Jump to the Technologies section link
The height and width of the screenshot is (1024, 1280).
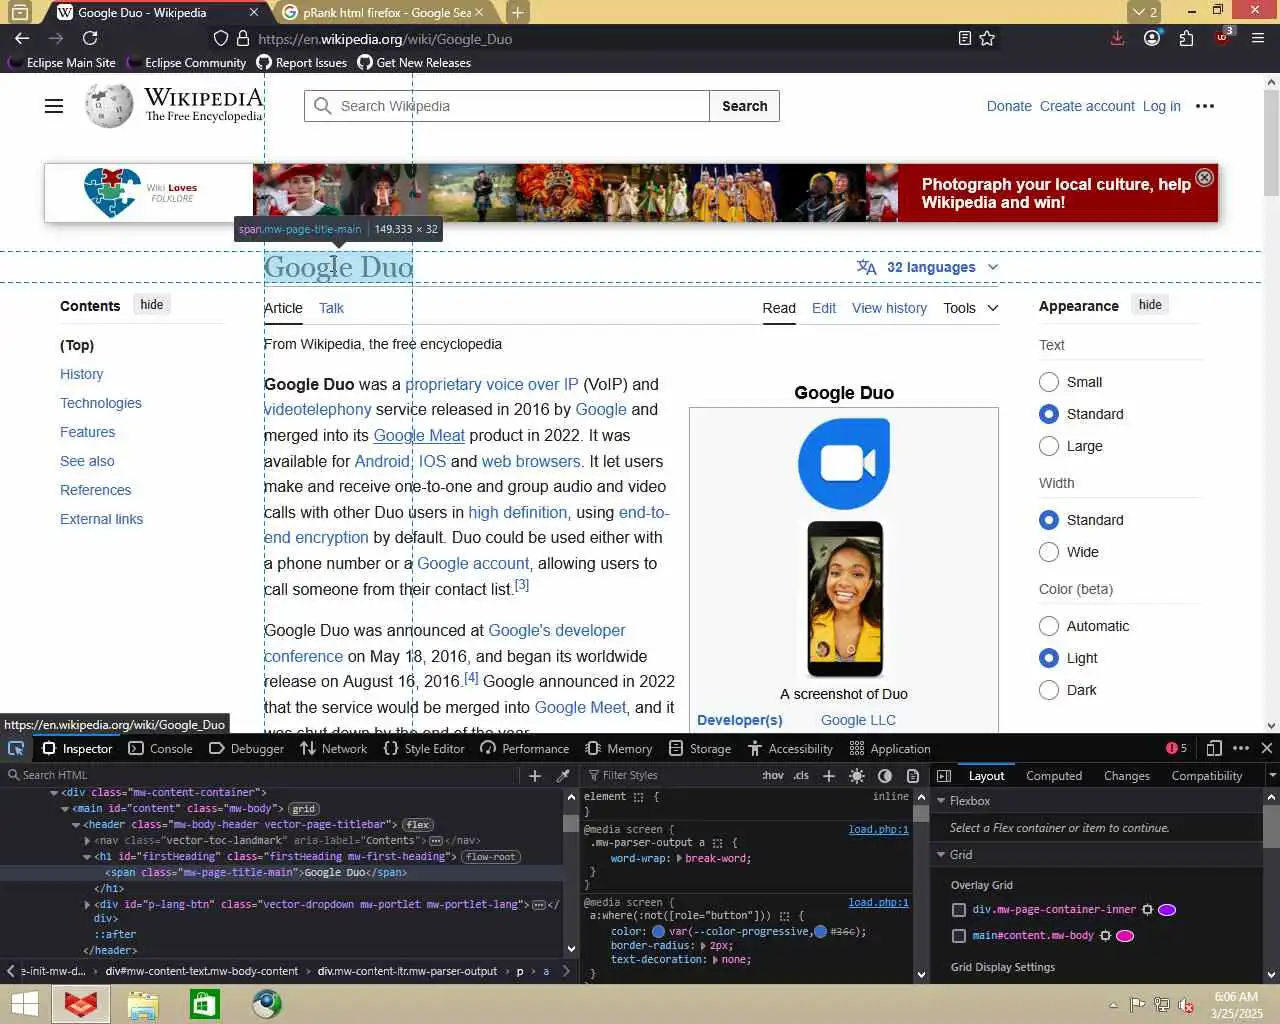click(101, 403)
